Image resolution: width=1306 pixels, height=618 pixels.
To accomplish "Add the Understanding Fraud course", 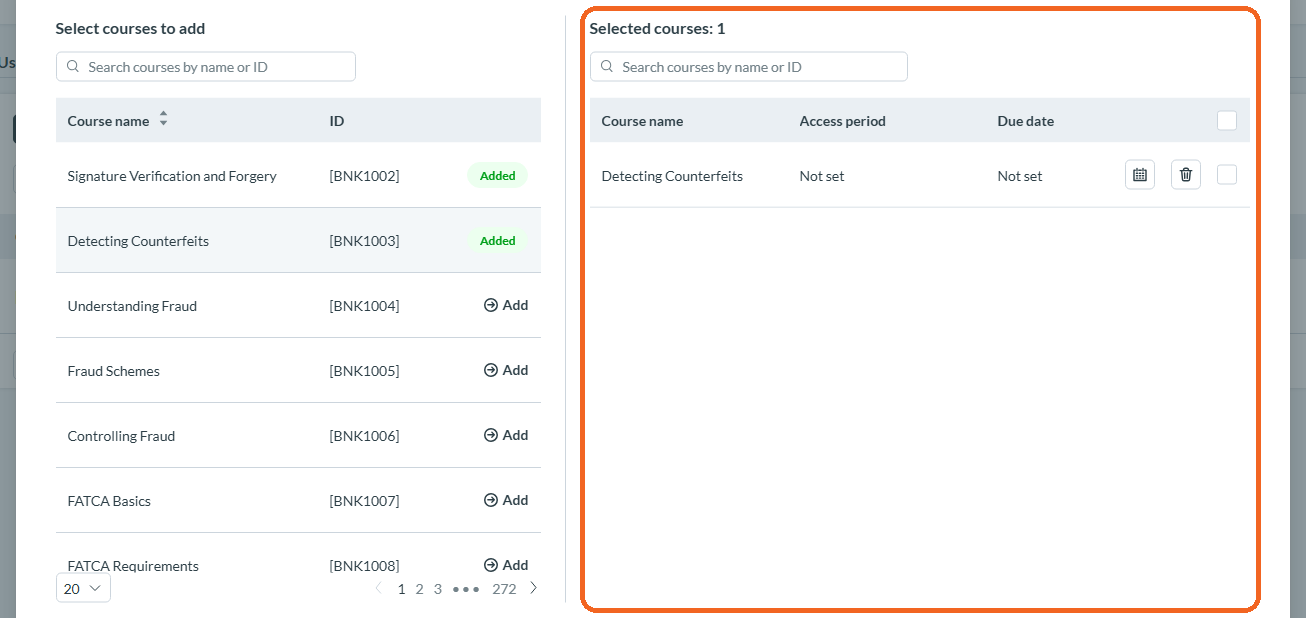I will coord(506,305).
